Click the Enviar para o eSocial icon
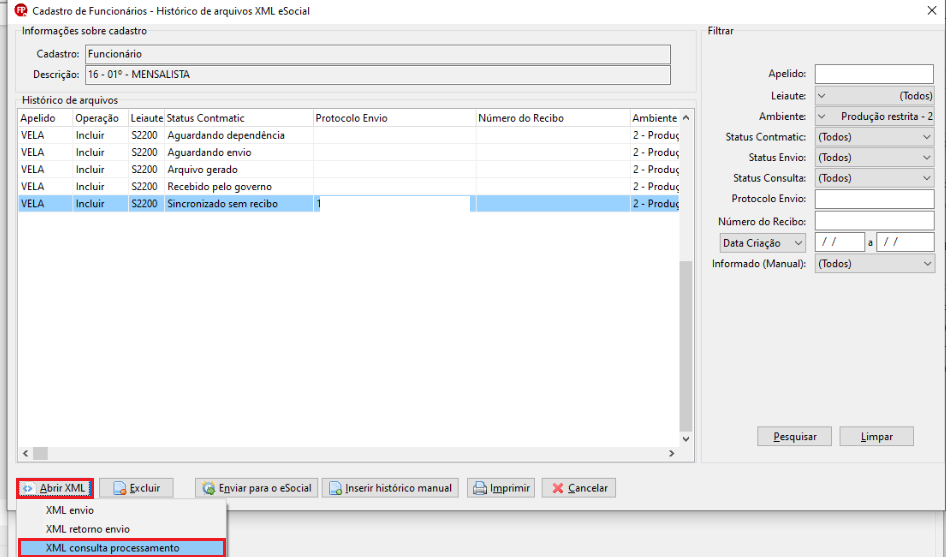The width and height of the screenshot is (946, 557). tap(209, 488)
